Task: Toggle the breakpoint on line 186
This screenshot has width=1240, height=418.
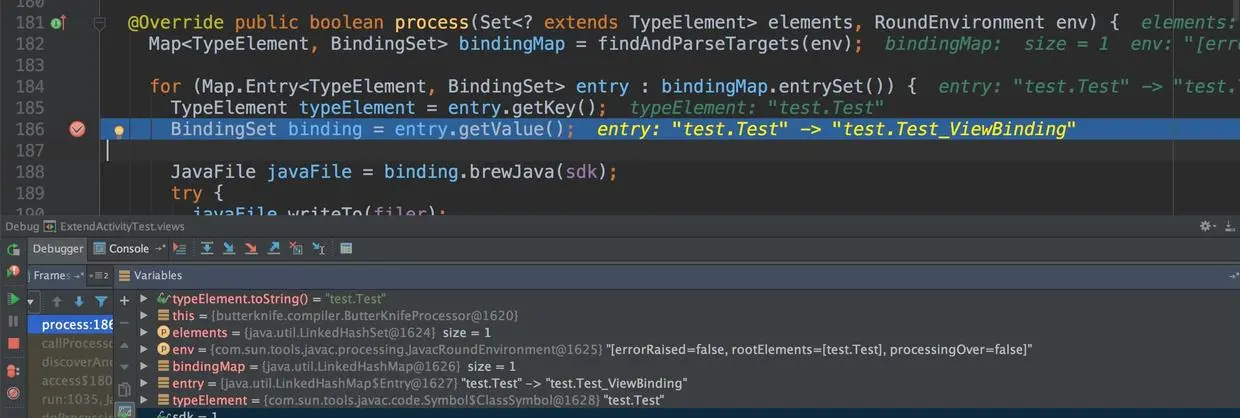Action: [x=77, y=129]
